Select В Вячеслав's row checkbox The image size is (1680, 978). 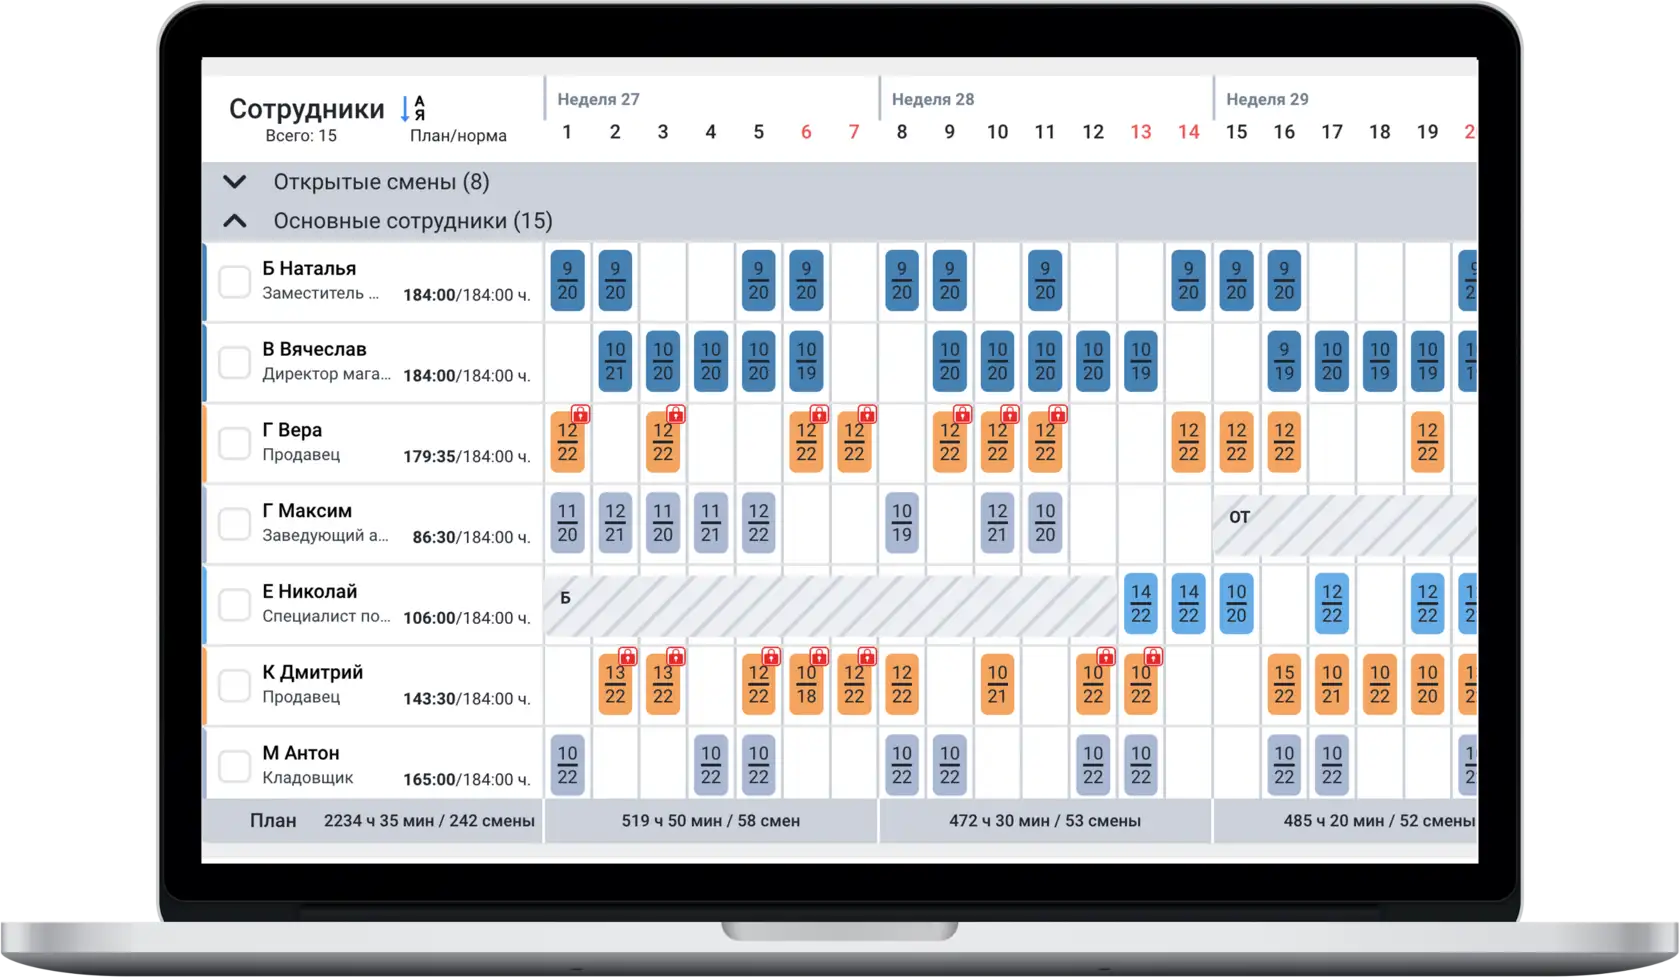[x=235, y=362]
